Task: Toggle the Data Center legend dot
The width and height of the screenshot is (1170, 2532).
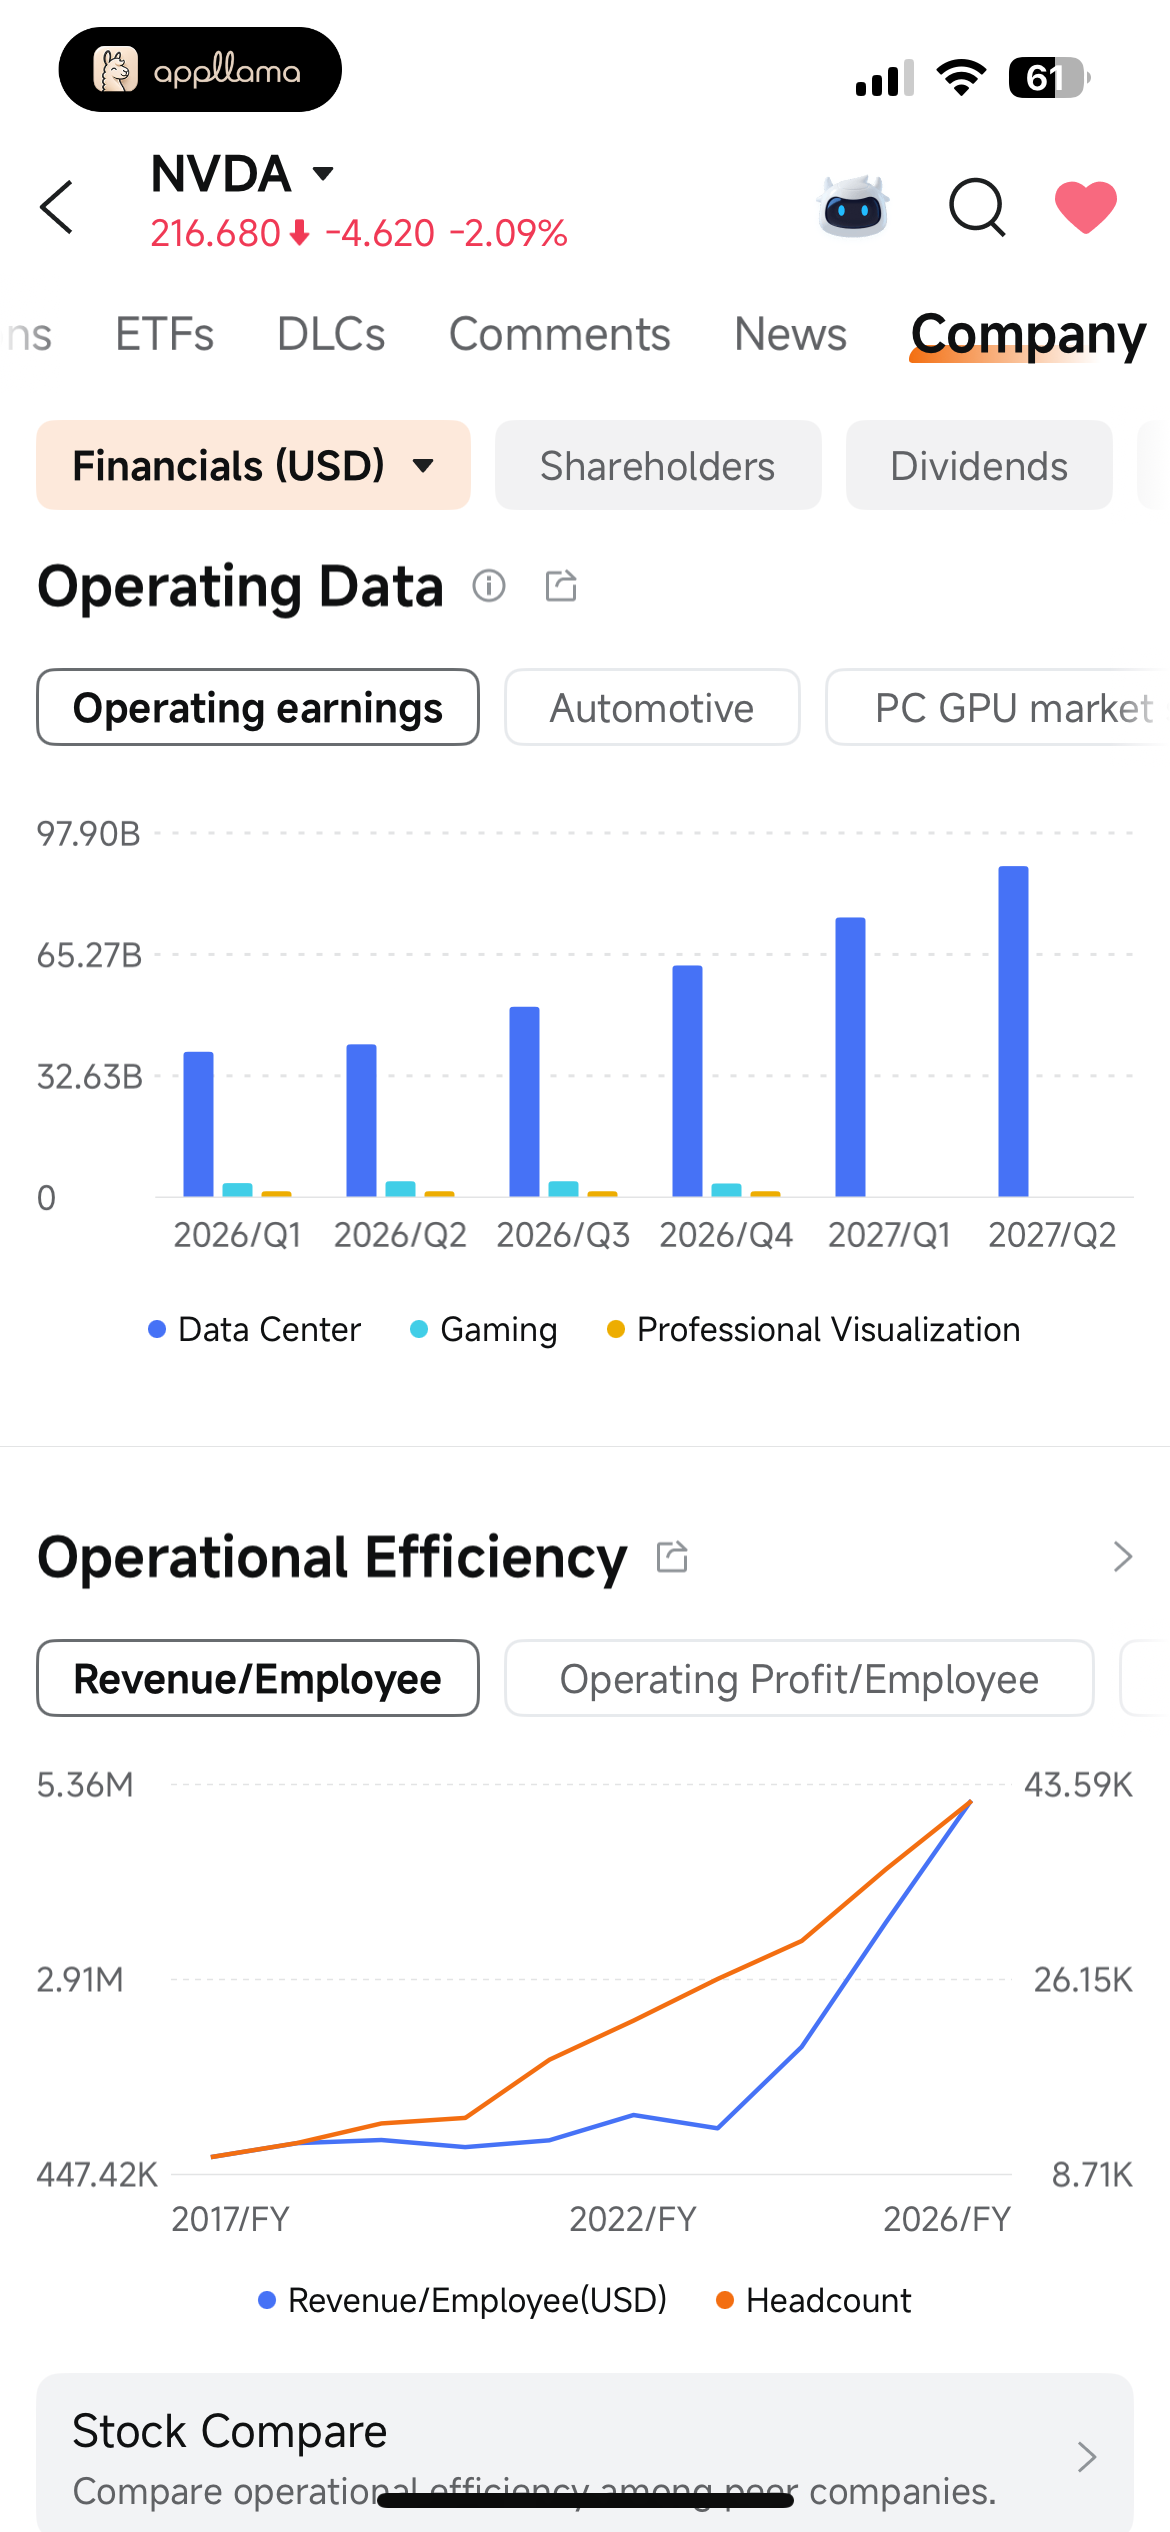Action: [x=157, y=1329]
